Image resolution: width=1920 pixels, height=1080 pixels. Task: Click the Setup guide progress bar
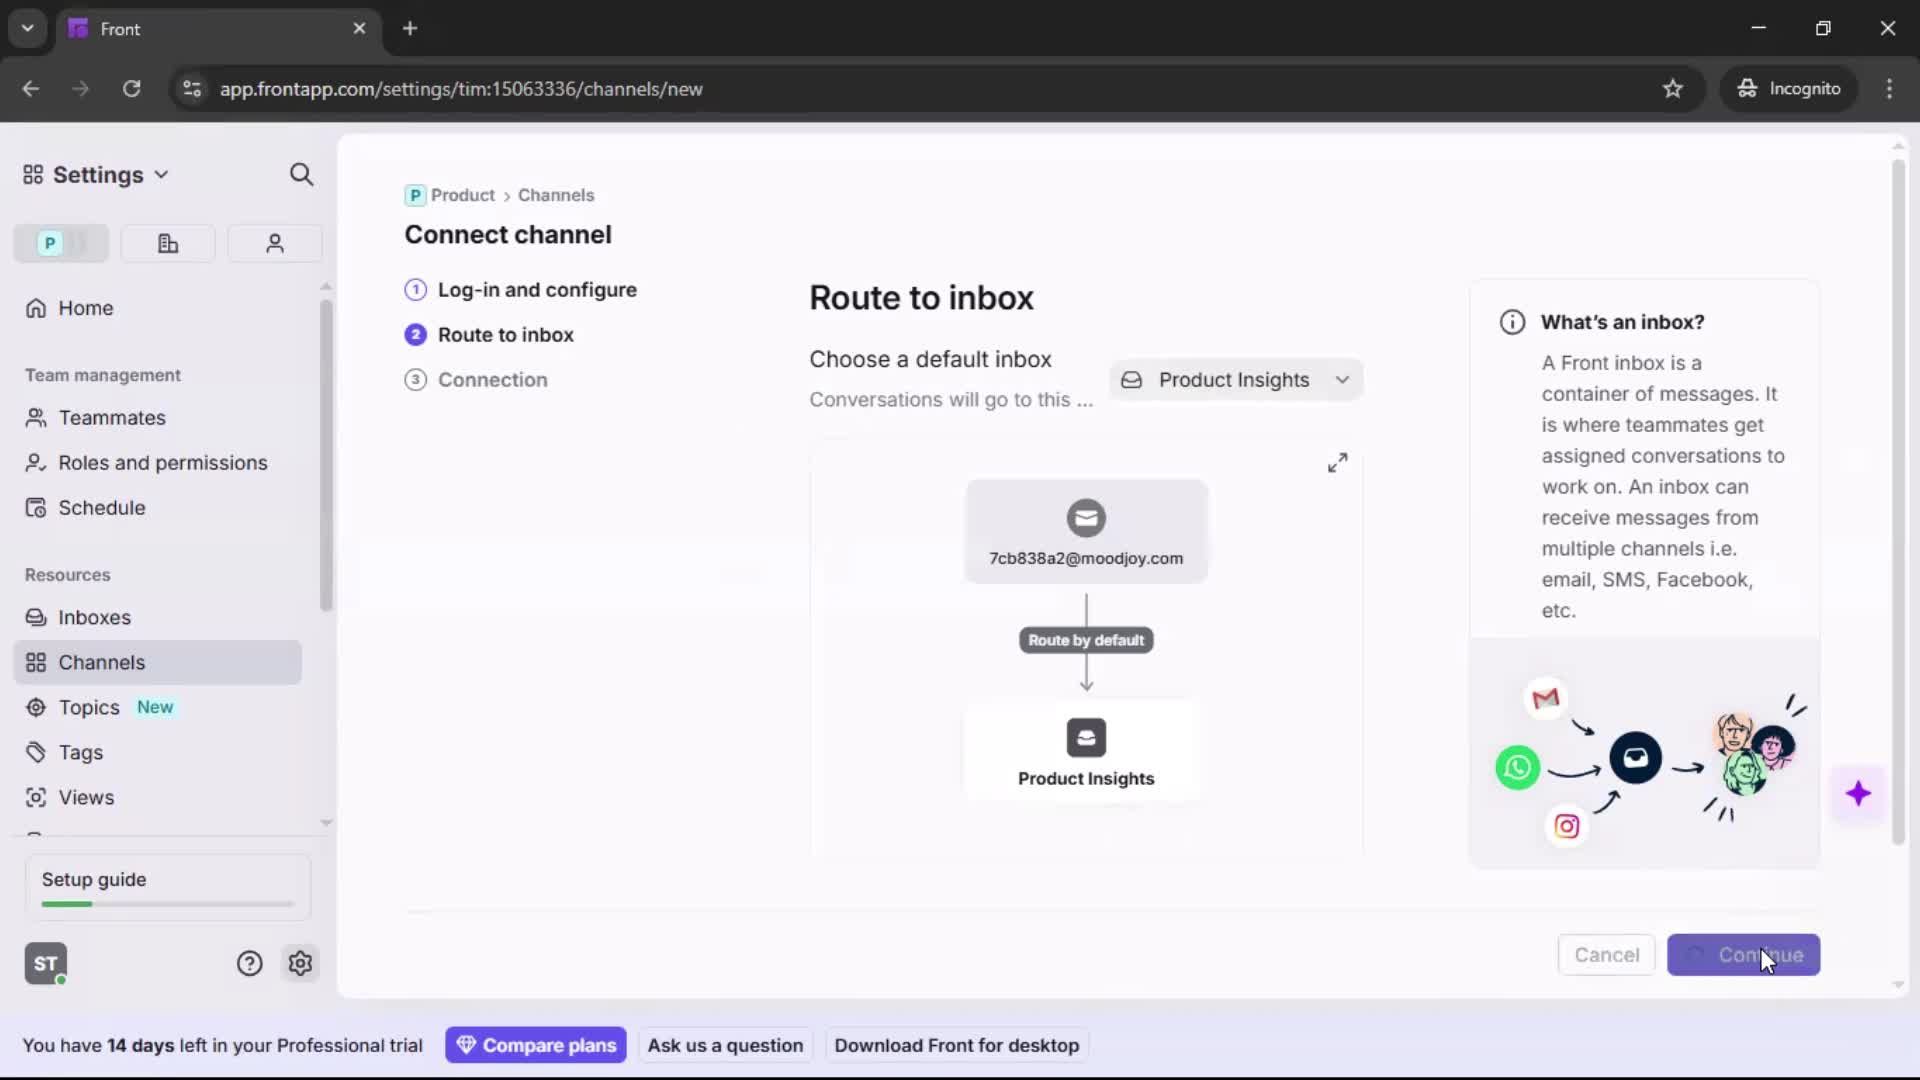click(165, 903)
